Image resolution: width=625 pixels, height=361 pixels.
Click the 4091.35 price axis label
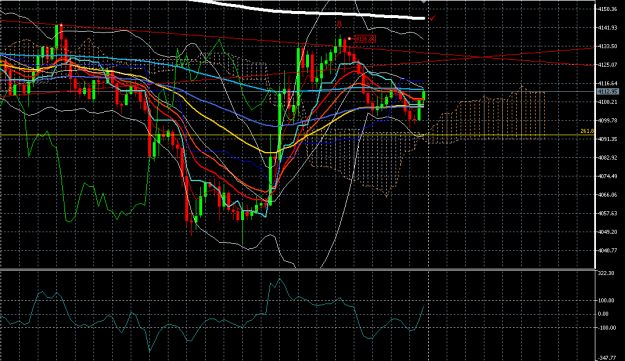(607, 139)
